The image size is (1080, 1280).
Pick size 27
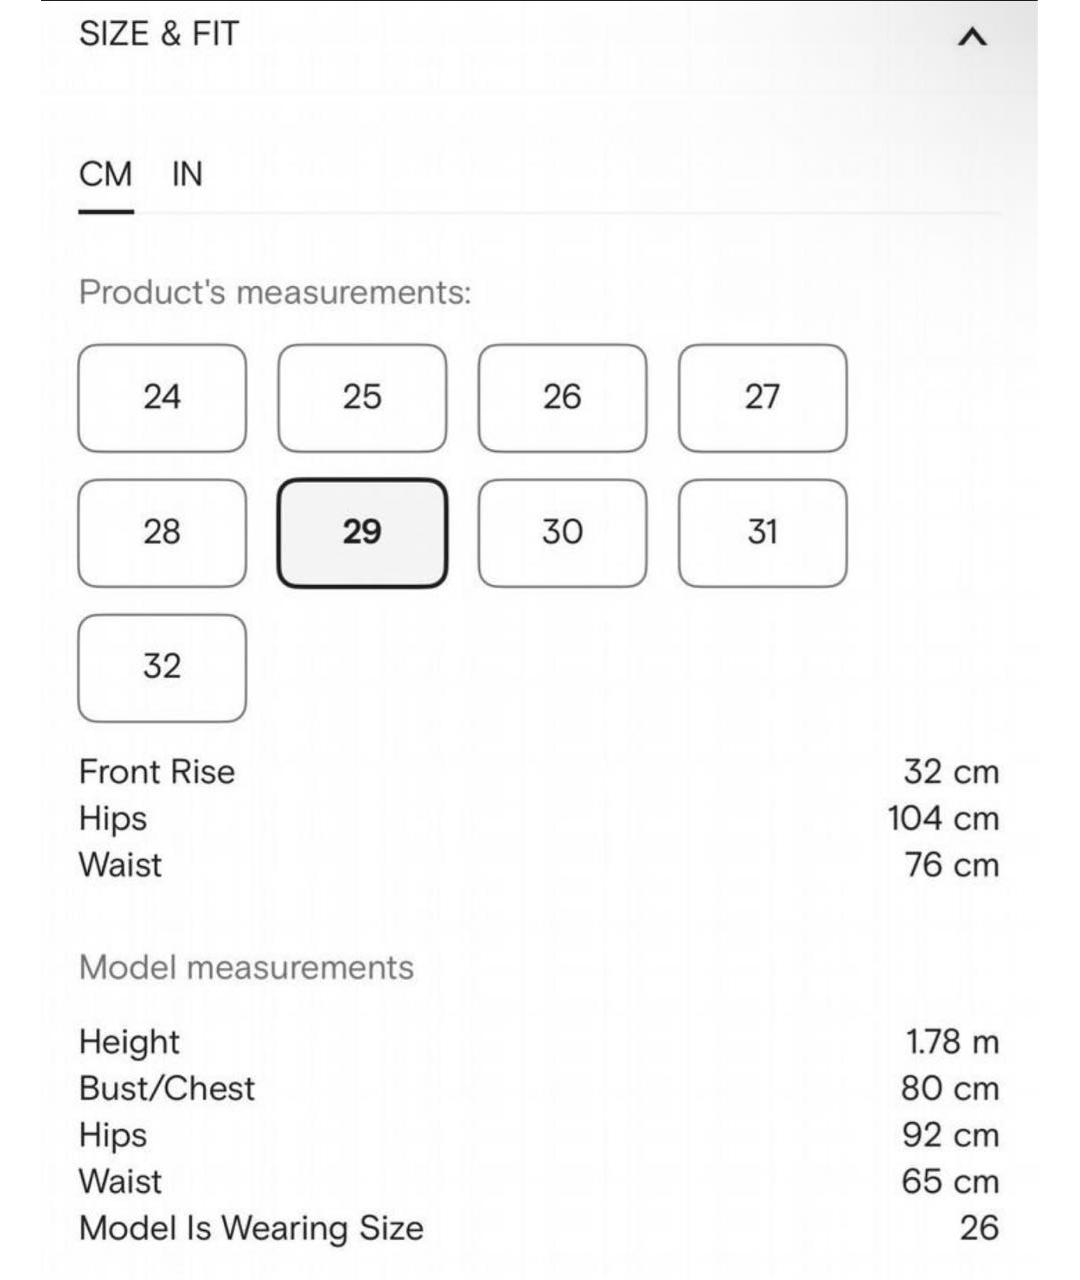click(762, 397)
